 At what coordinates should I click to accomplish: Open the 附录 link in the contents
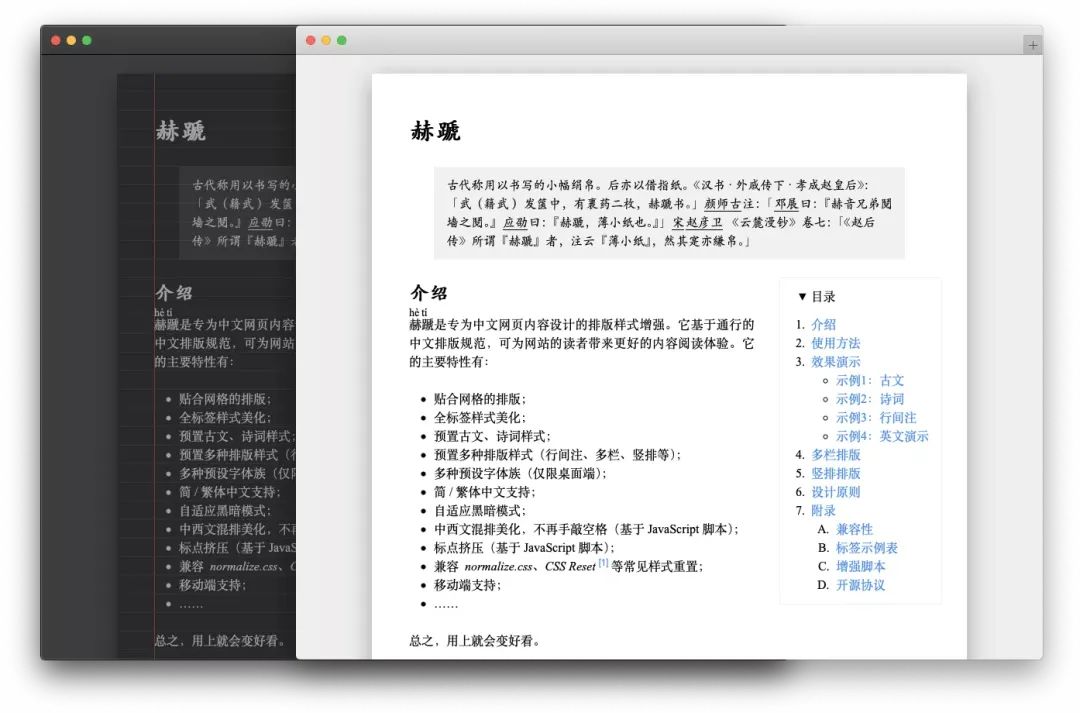click(823, 510)
